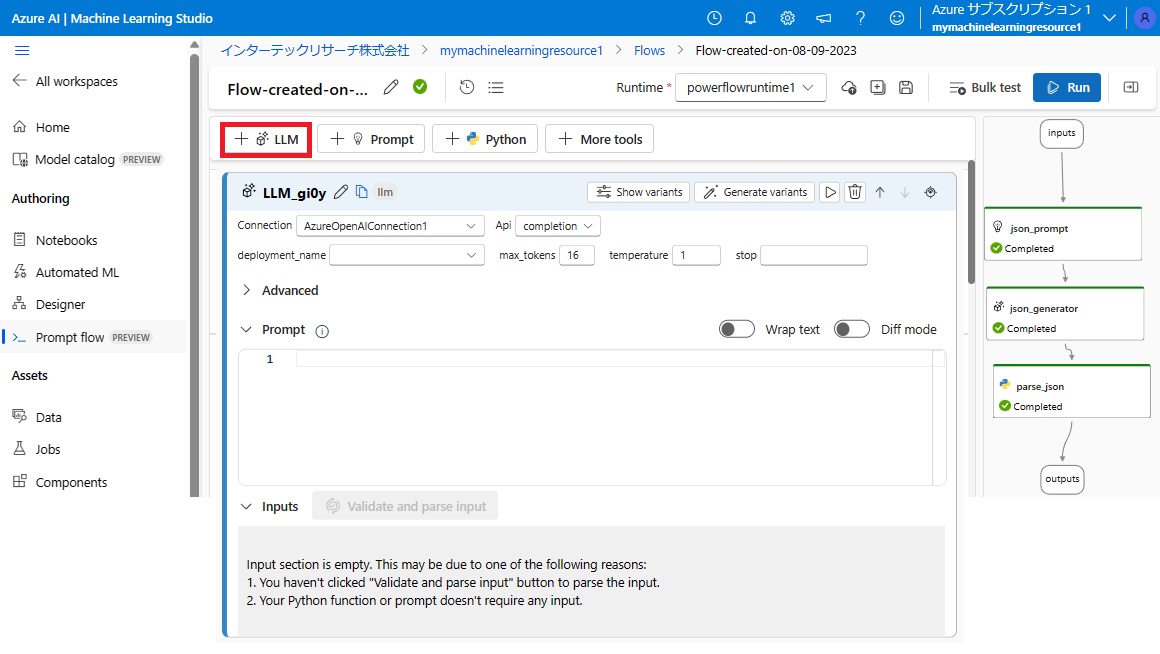This screenshot has height=654, width=1160.
Task: Click Show variants button
Action: [639, 192]
